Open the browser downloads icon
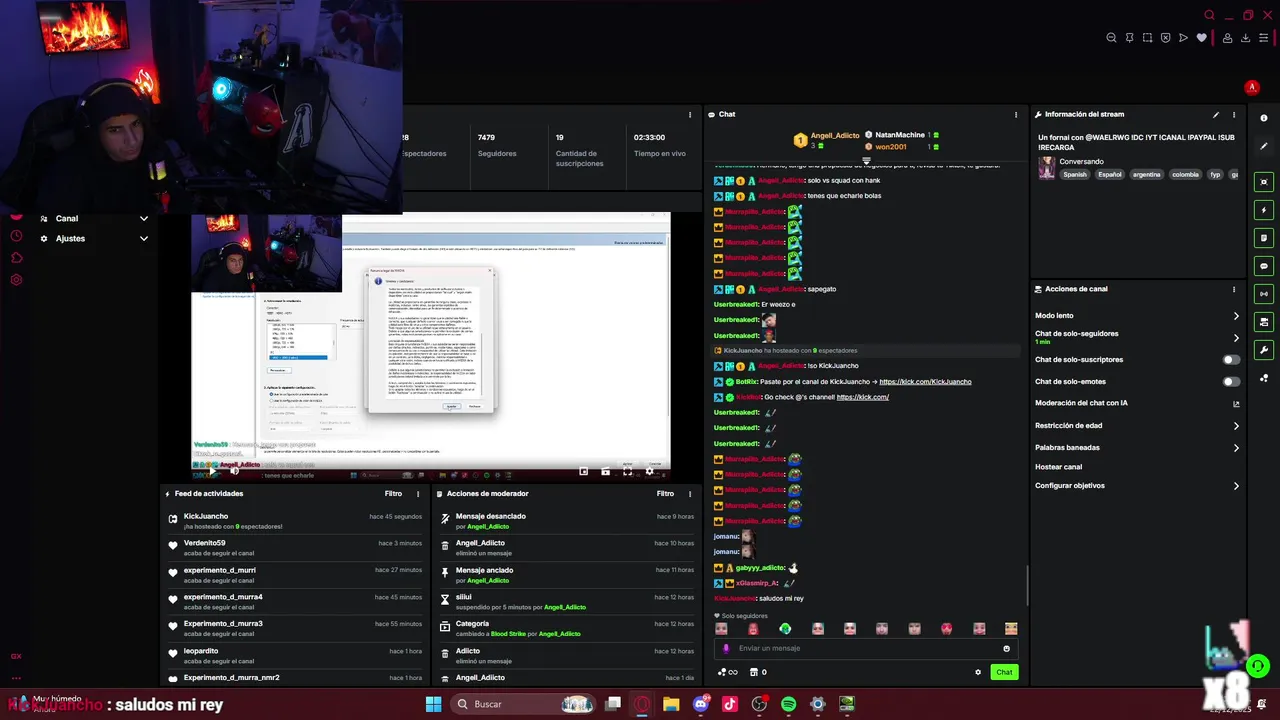1280x720 pixels. pyautogui.click(x=1246, y=38)
